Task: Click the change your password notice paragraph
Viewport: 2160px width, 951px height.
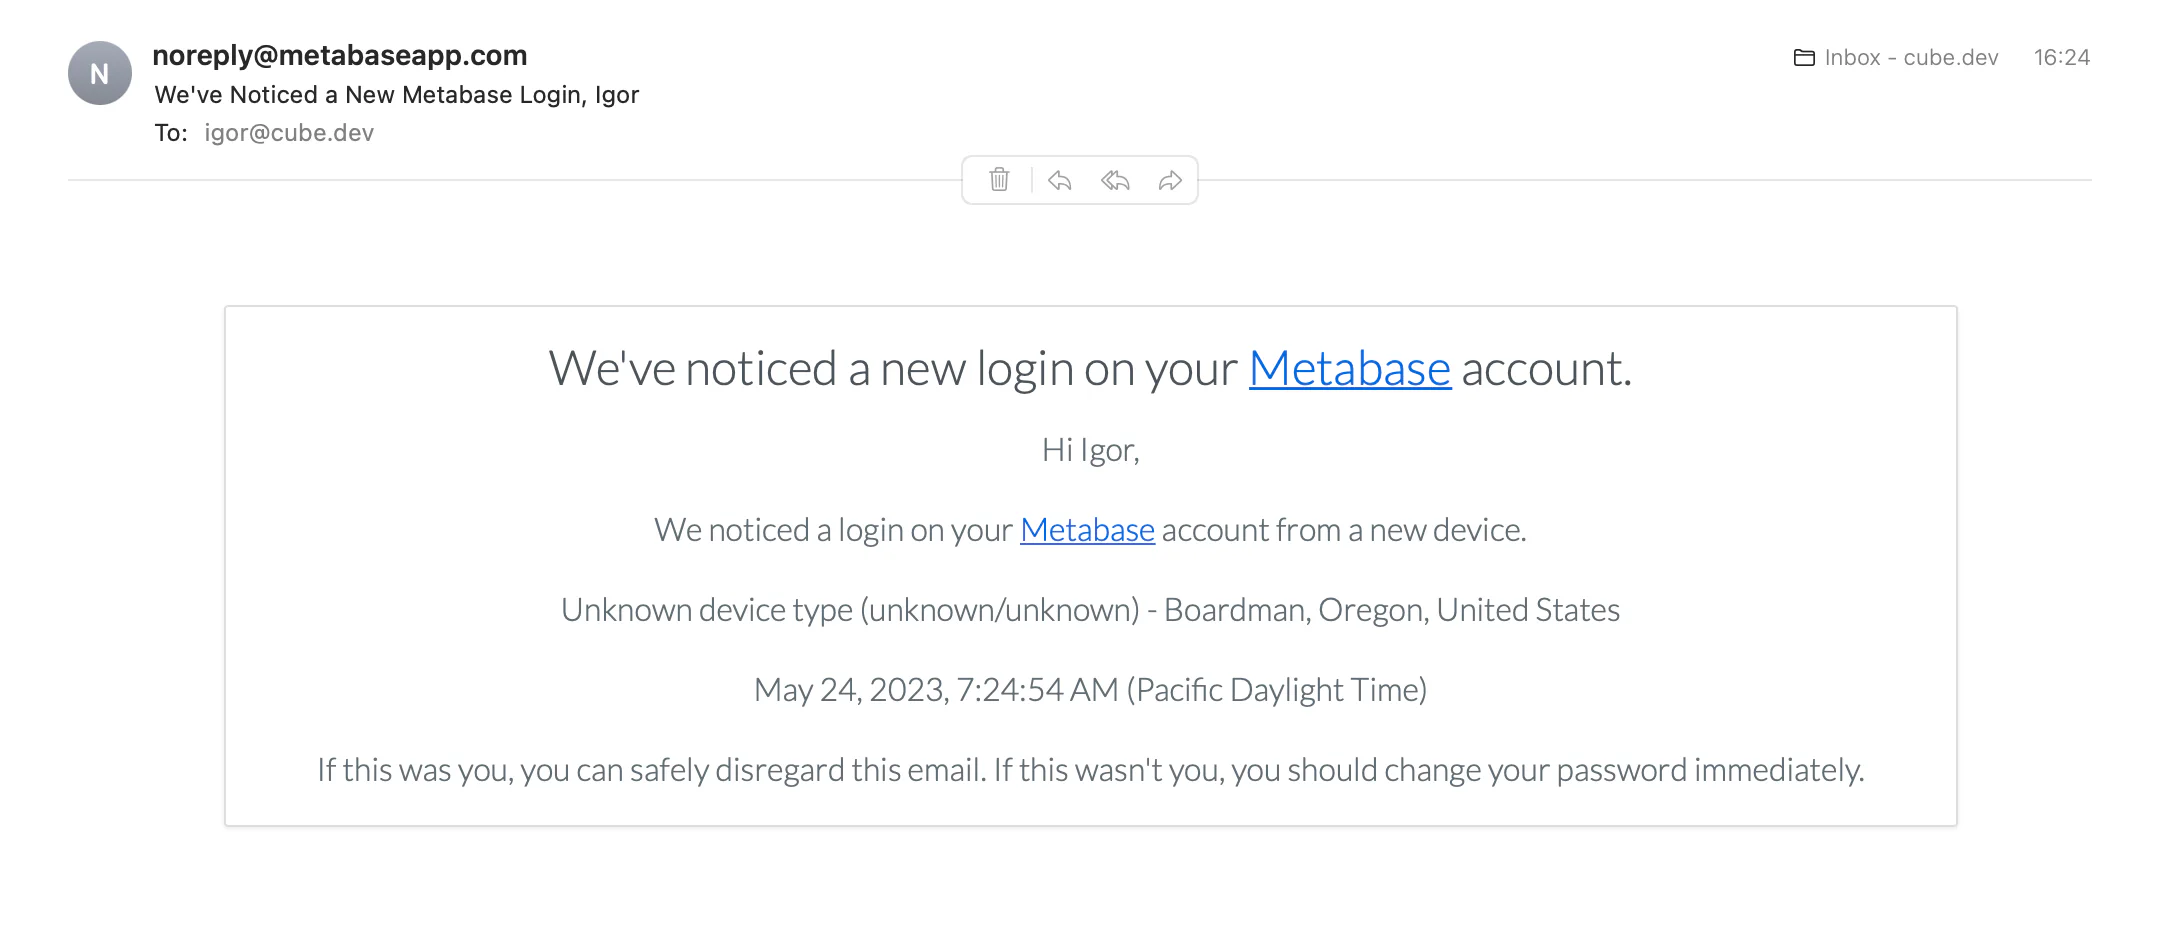Action: (x=1090, y=770)
